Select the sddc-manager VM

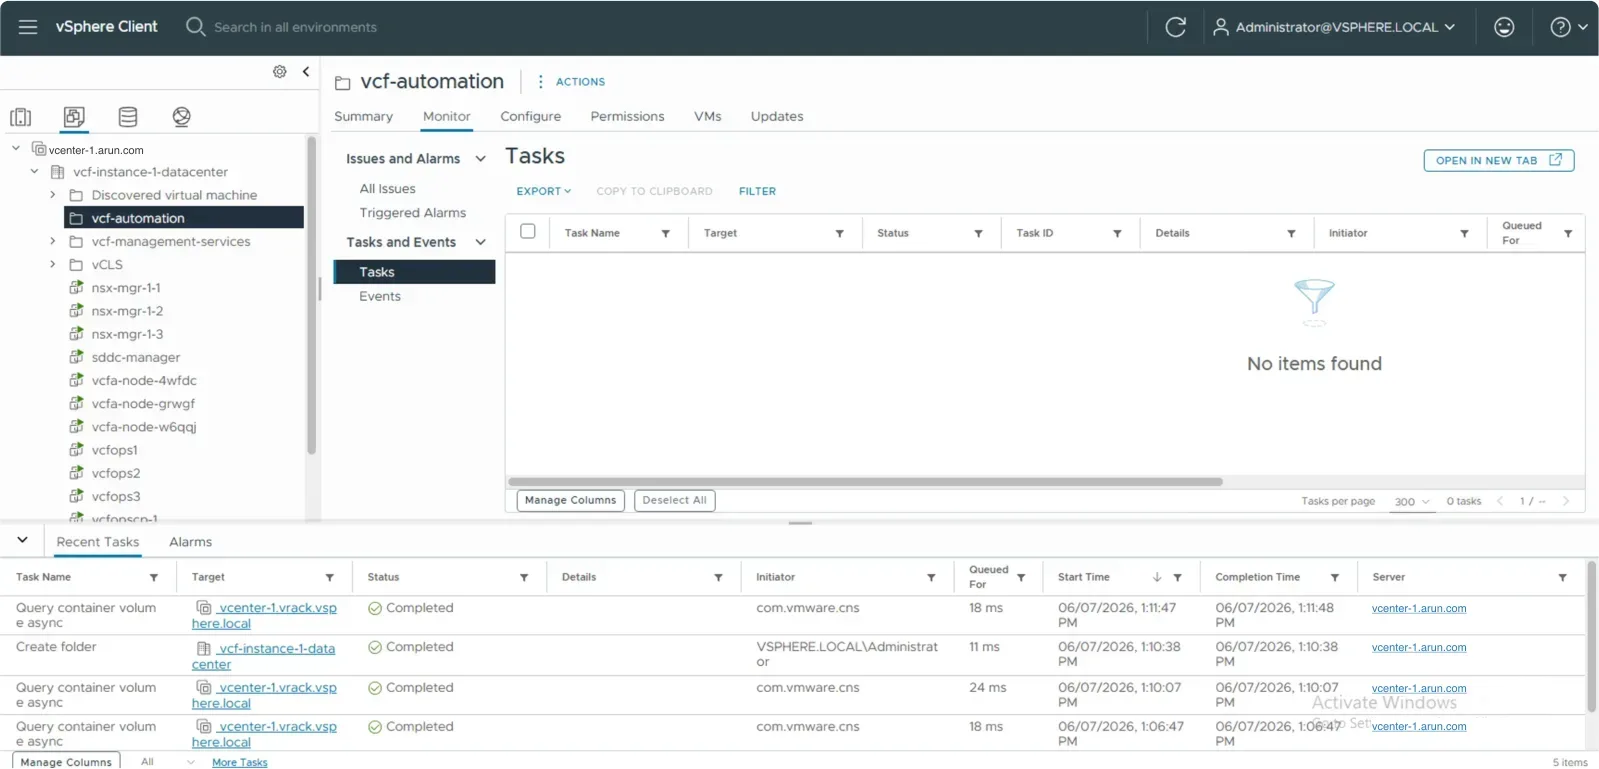[x=136, y=357]
